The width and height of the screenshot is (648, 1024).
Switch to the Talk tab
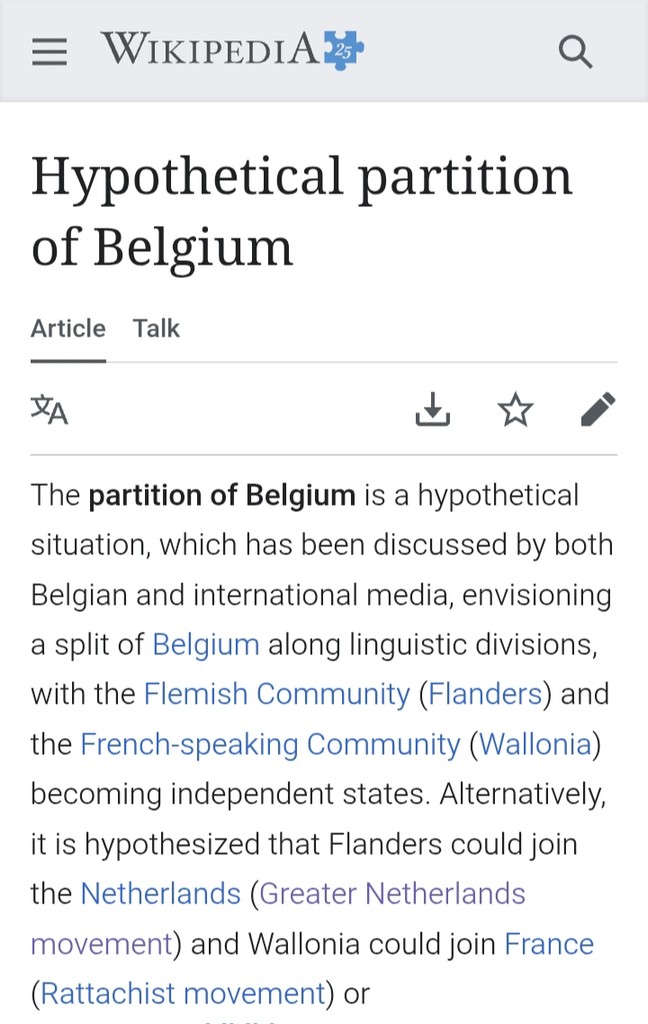point(156,329)
